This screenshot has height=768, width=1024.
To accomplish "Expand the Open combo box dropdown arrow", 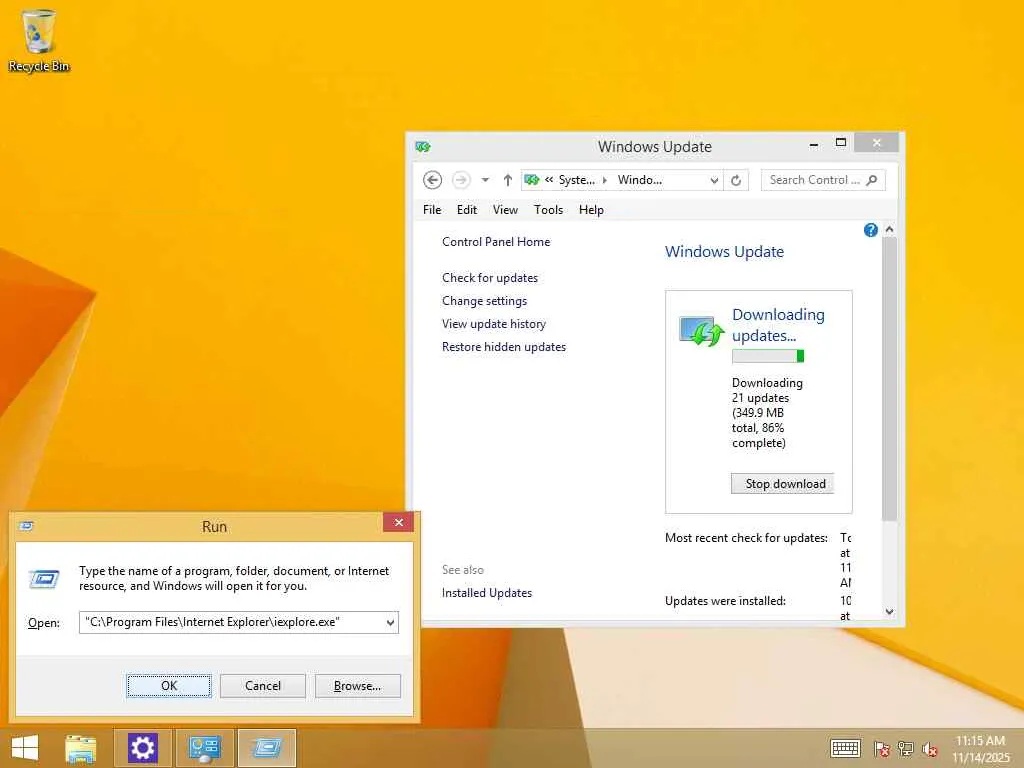I will [x=391, y=622].
